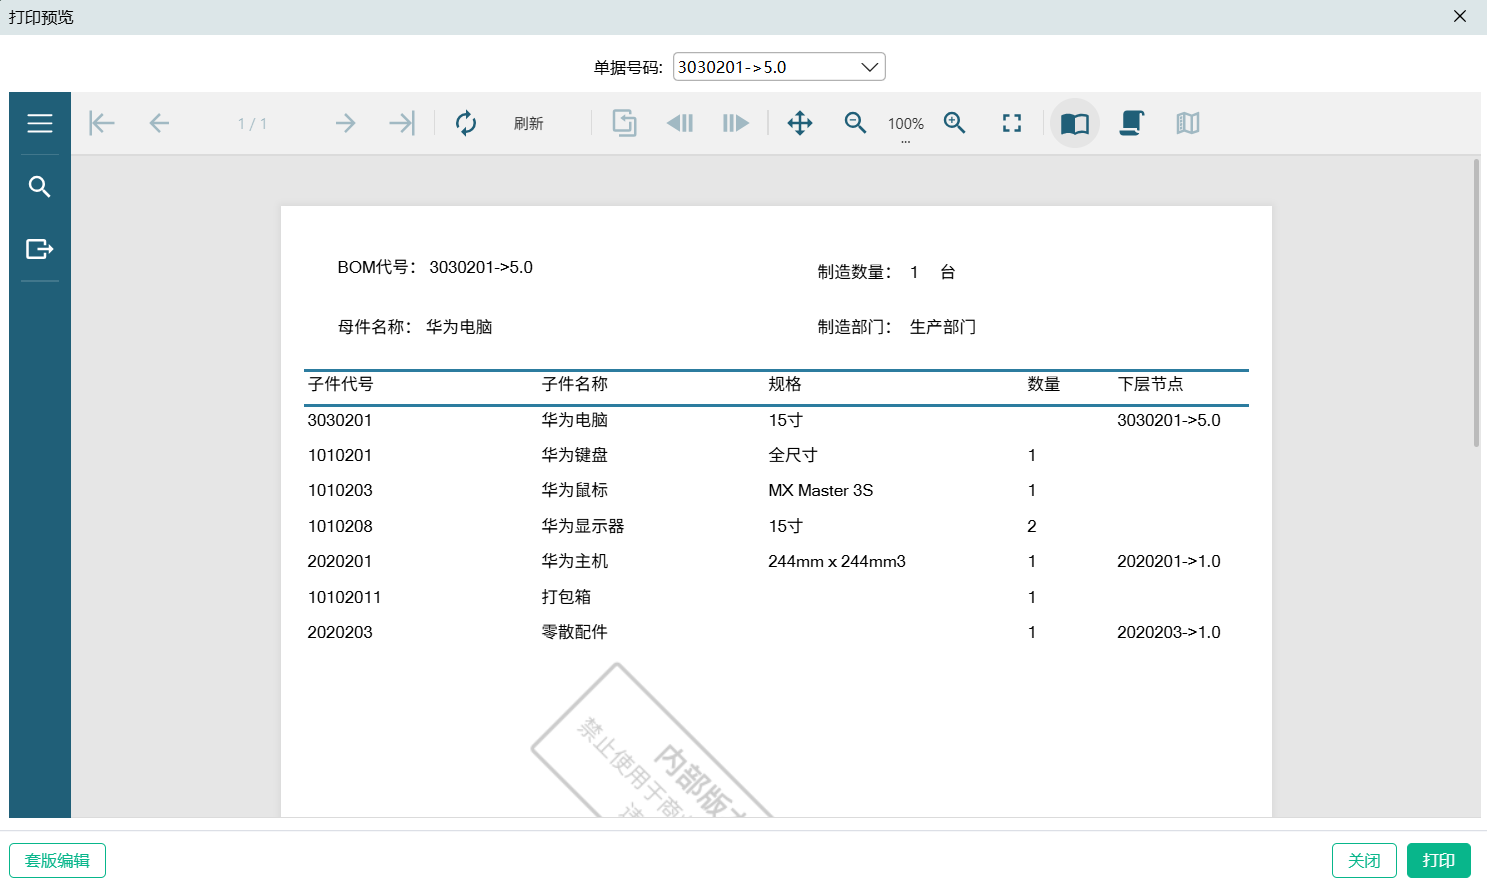1487x886 pixels.
Task: Click the 刷新 text button
Action: pyautogui.click(x=529, y=123)
